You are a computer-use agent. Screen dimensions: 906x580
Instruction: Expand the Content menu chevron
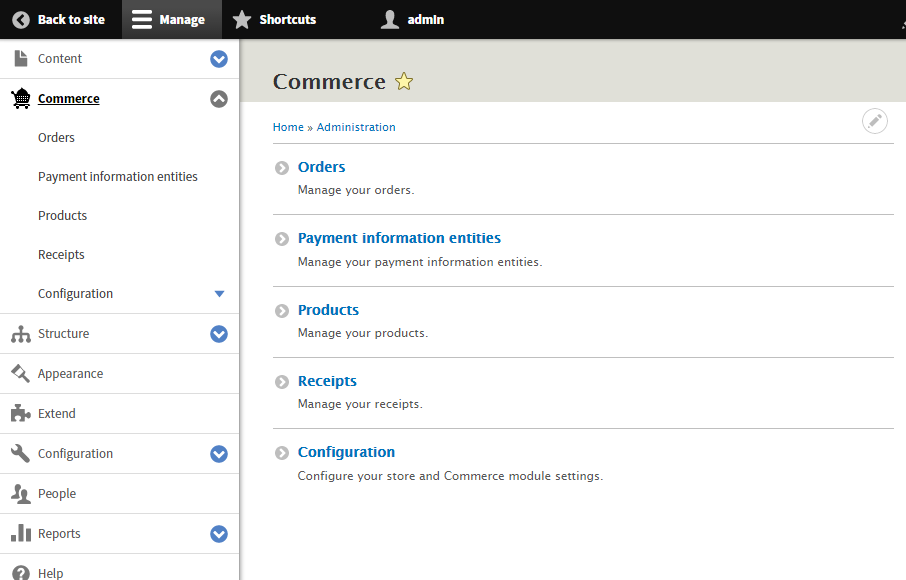[x=219, y=59]
